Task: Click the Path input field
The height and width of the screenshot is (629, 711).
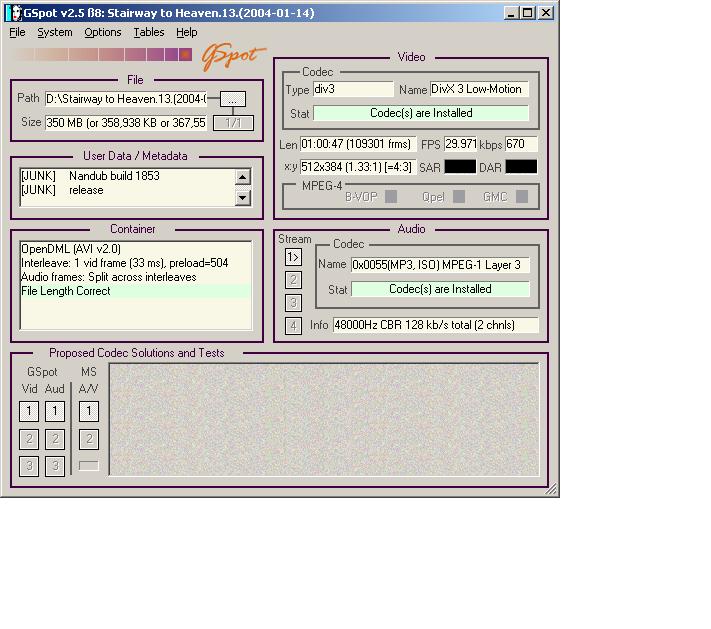Action: [126, 99]
